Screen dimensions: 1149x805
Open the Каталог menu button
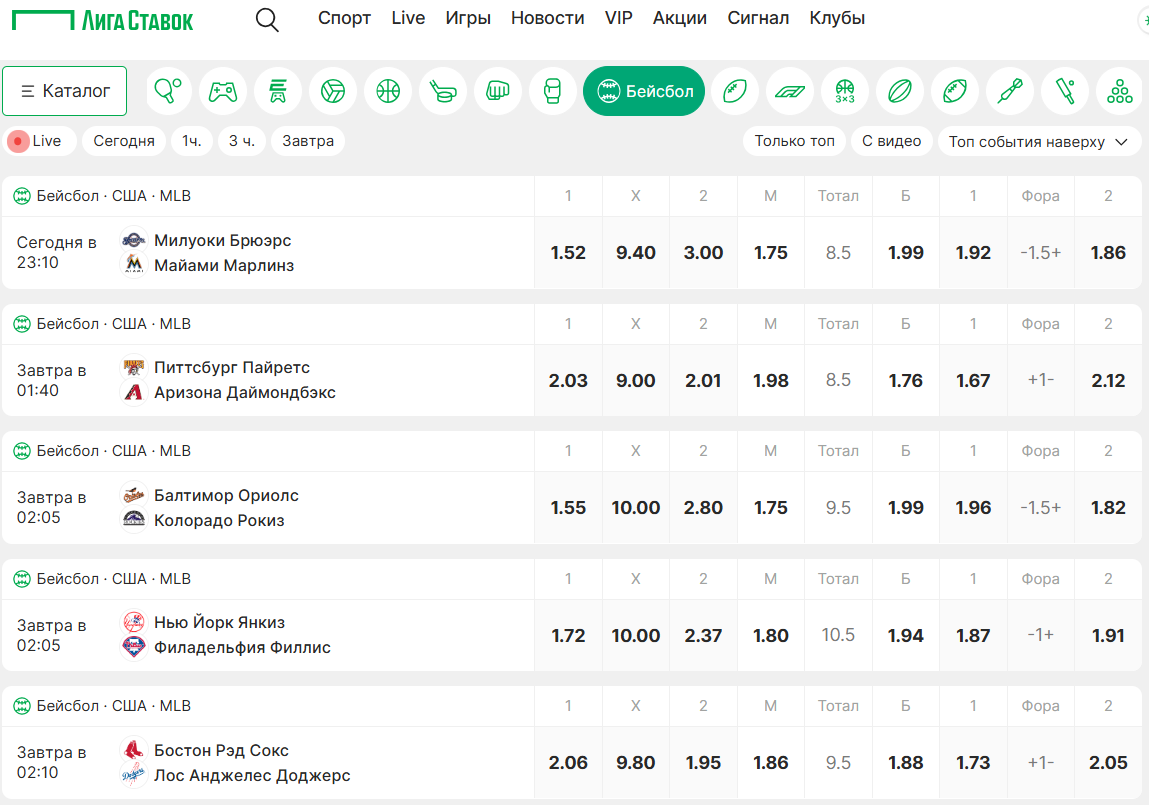64,91
